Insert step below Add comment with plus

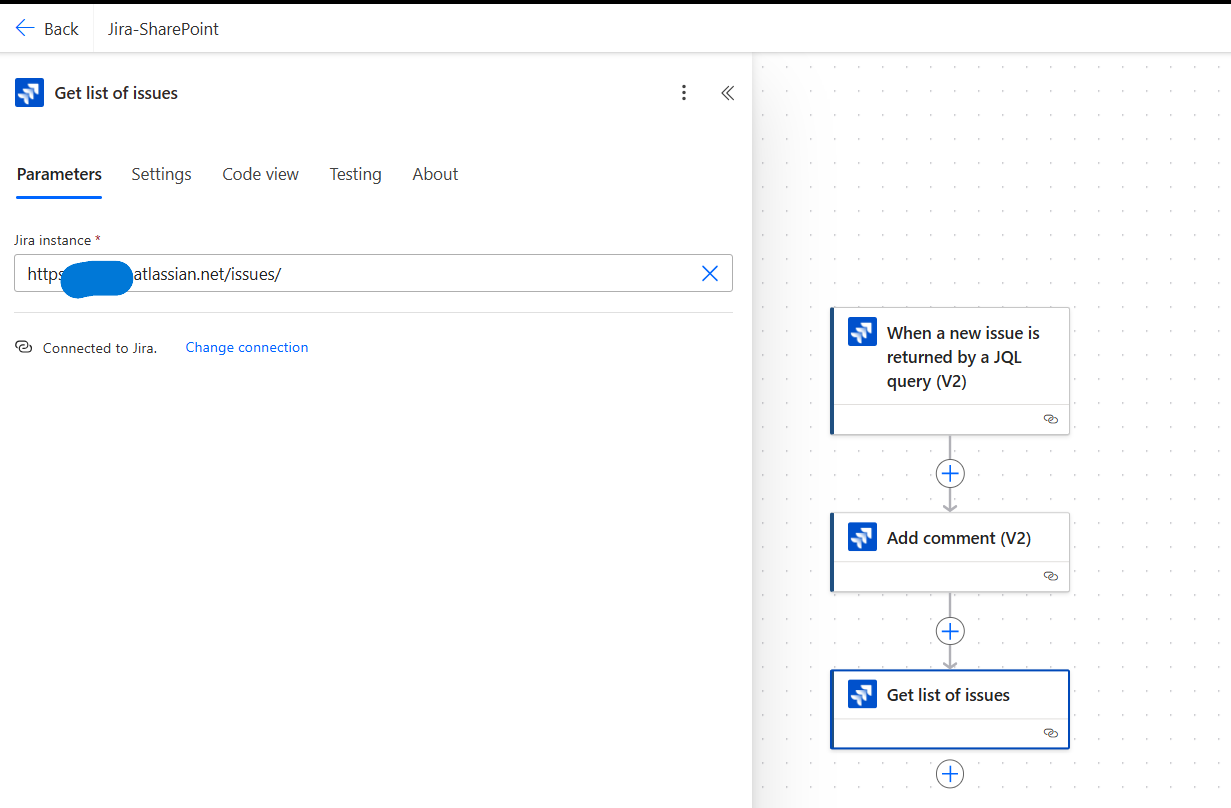(950, 631)
